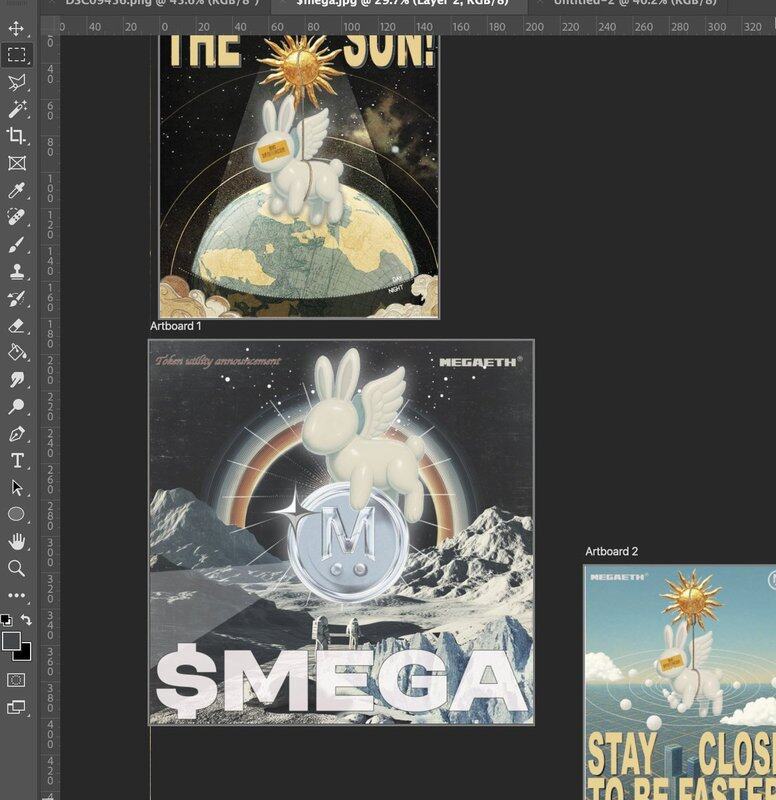
Task: Select the Rectangular Marquee tool
Action: [x=16, y=55]
